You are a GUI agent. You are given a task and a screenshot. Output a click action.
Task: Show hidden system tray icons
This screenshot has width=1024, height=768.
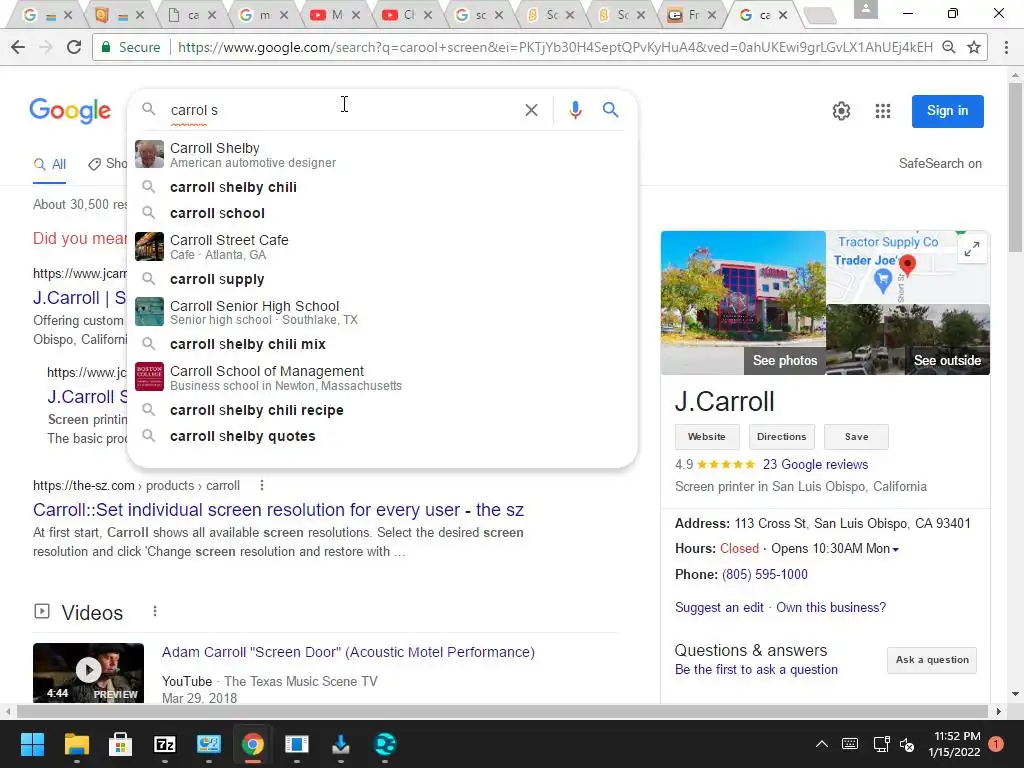822,744
